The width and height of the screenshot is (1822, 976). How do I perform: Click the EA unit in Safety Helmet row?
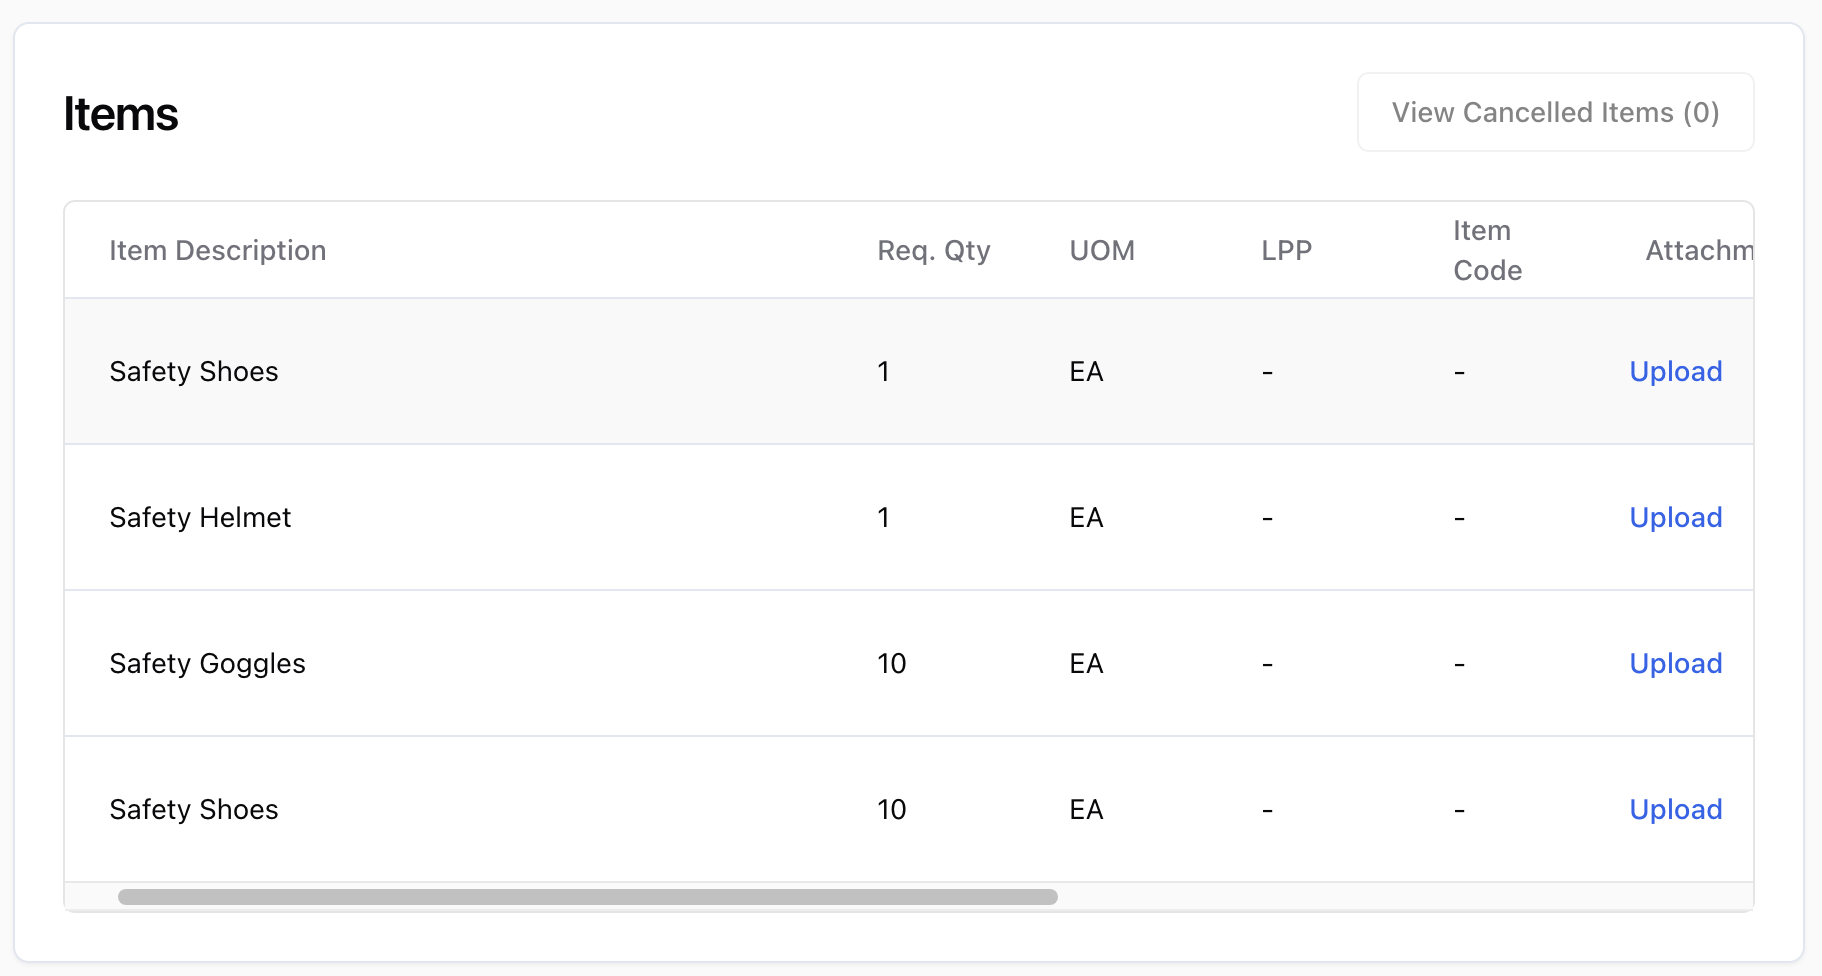(x=1086, y=518)
